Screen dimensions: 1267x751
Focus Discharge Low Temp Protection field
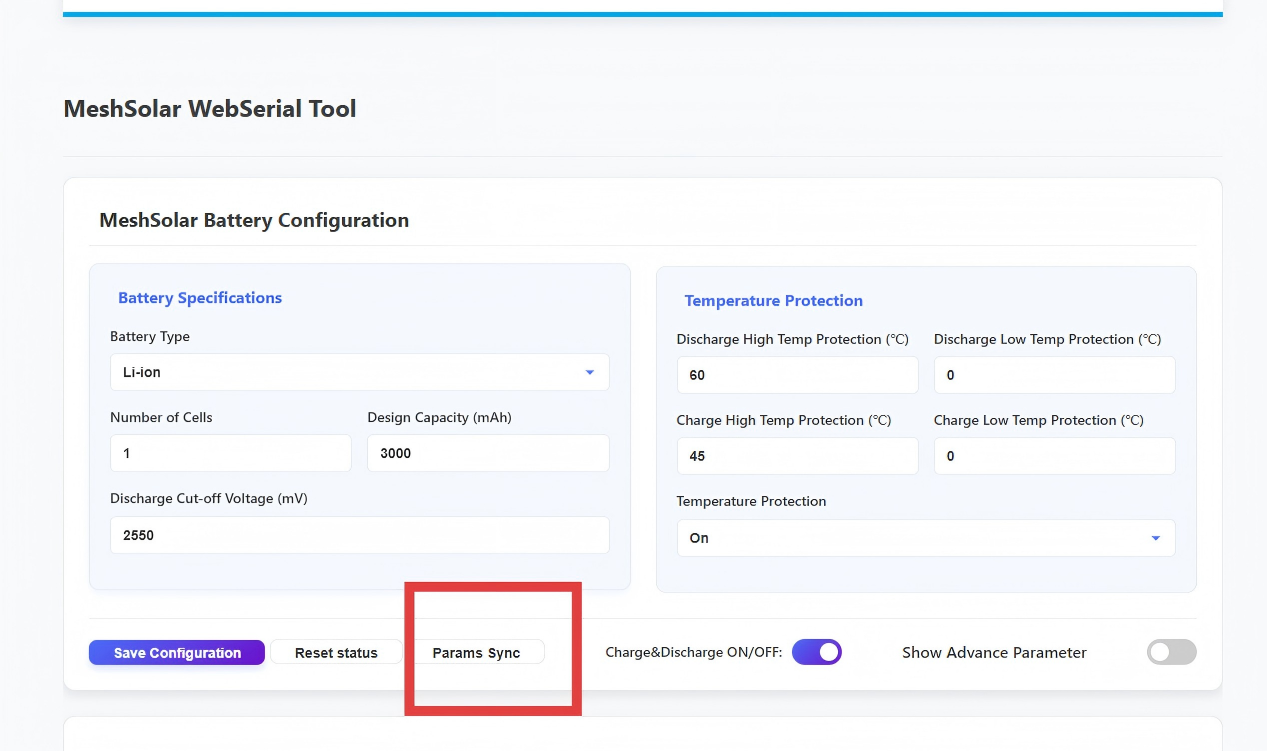pyautogui.click(x=1054, y=375)
